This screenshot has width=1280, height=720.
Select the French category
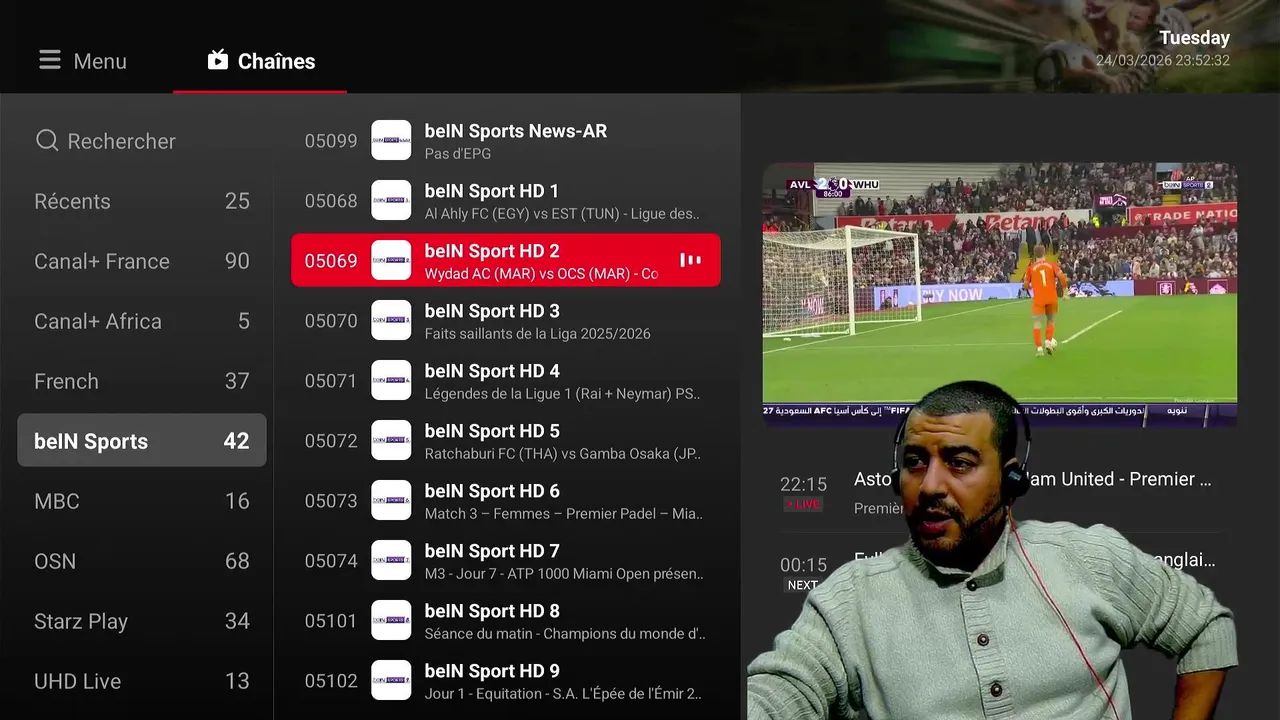[142, 381]
